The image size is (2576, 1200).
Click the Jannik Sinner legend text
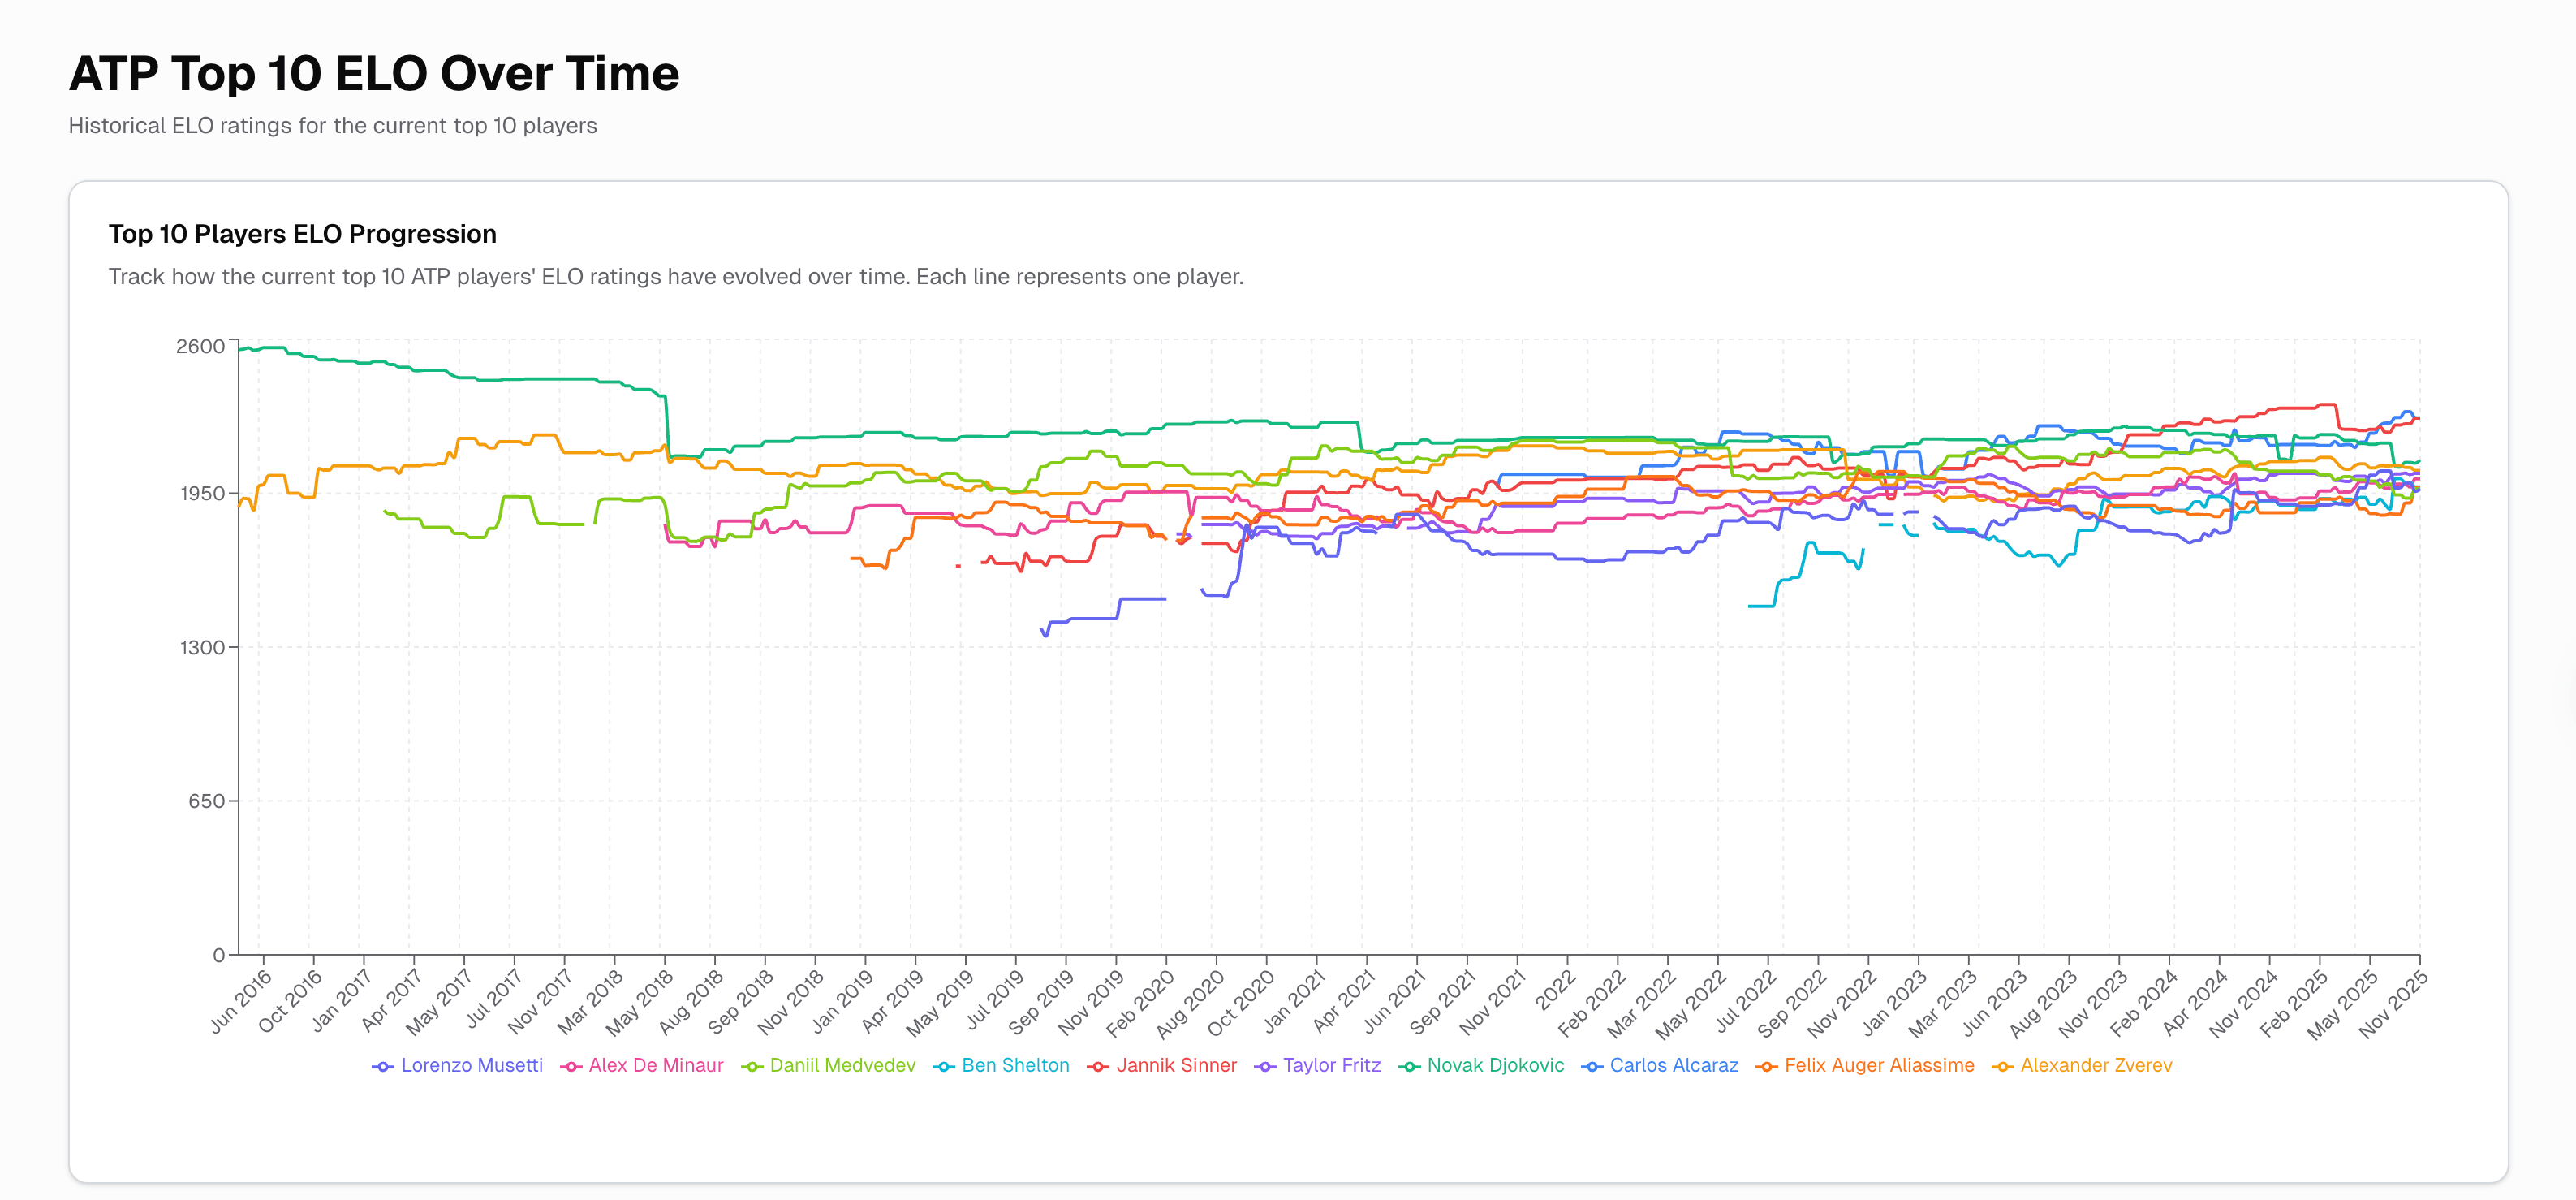click(1176, 1066)
